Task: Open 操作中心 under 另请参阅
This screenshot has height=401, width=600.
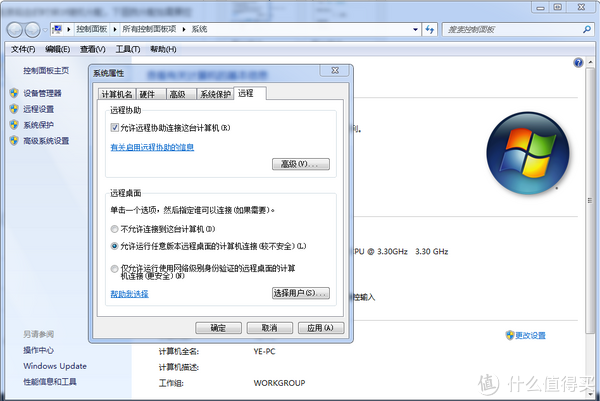Action: click(x=38, y=350)
